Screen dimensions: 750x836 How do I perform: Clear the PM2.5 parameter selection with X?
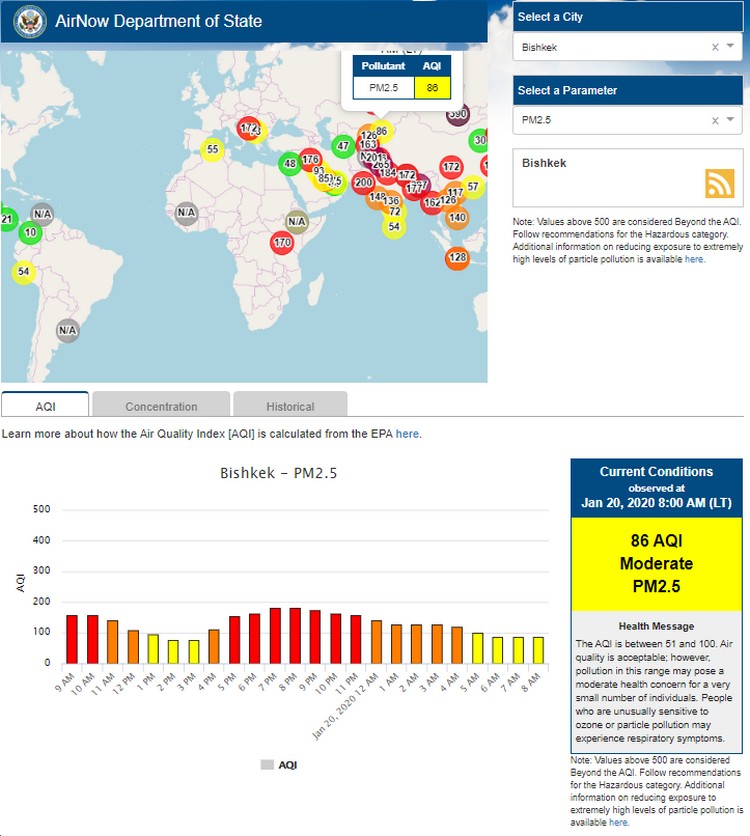point(715,120)
